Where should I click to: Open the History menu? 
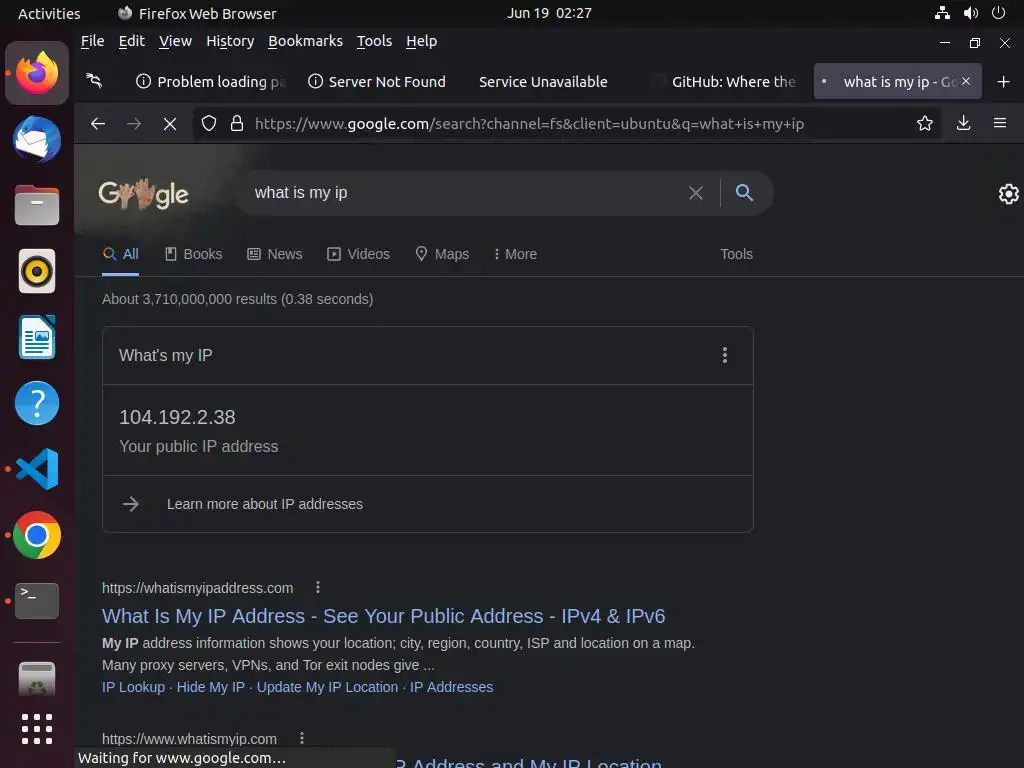coord(230,41)
